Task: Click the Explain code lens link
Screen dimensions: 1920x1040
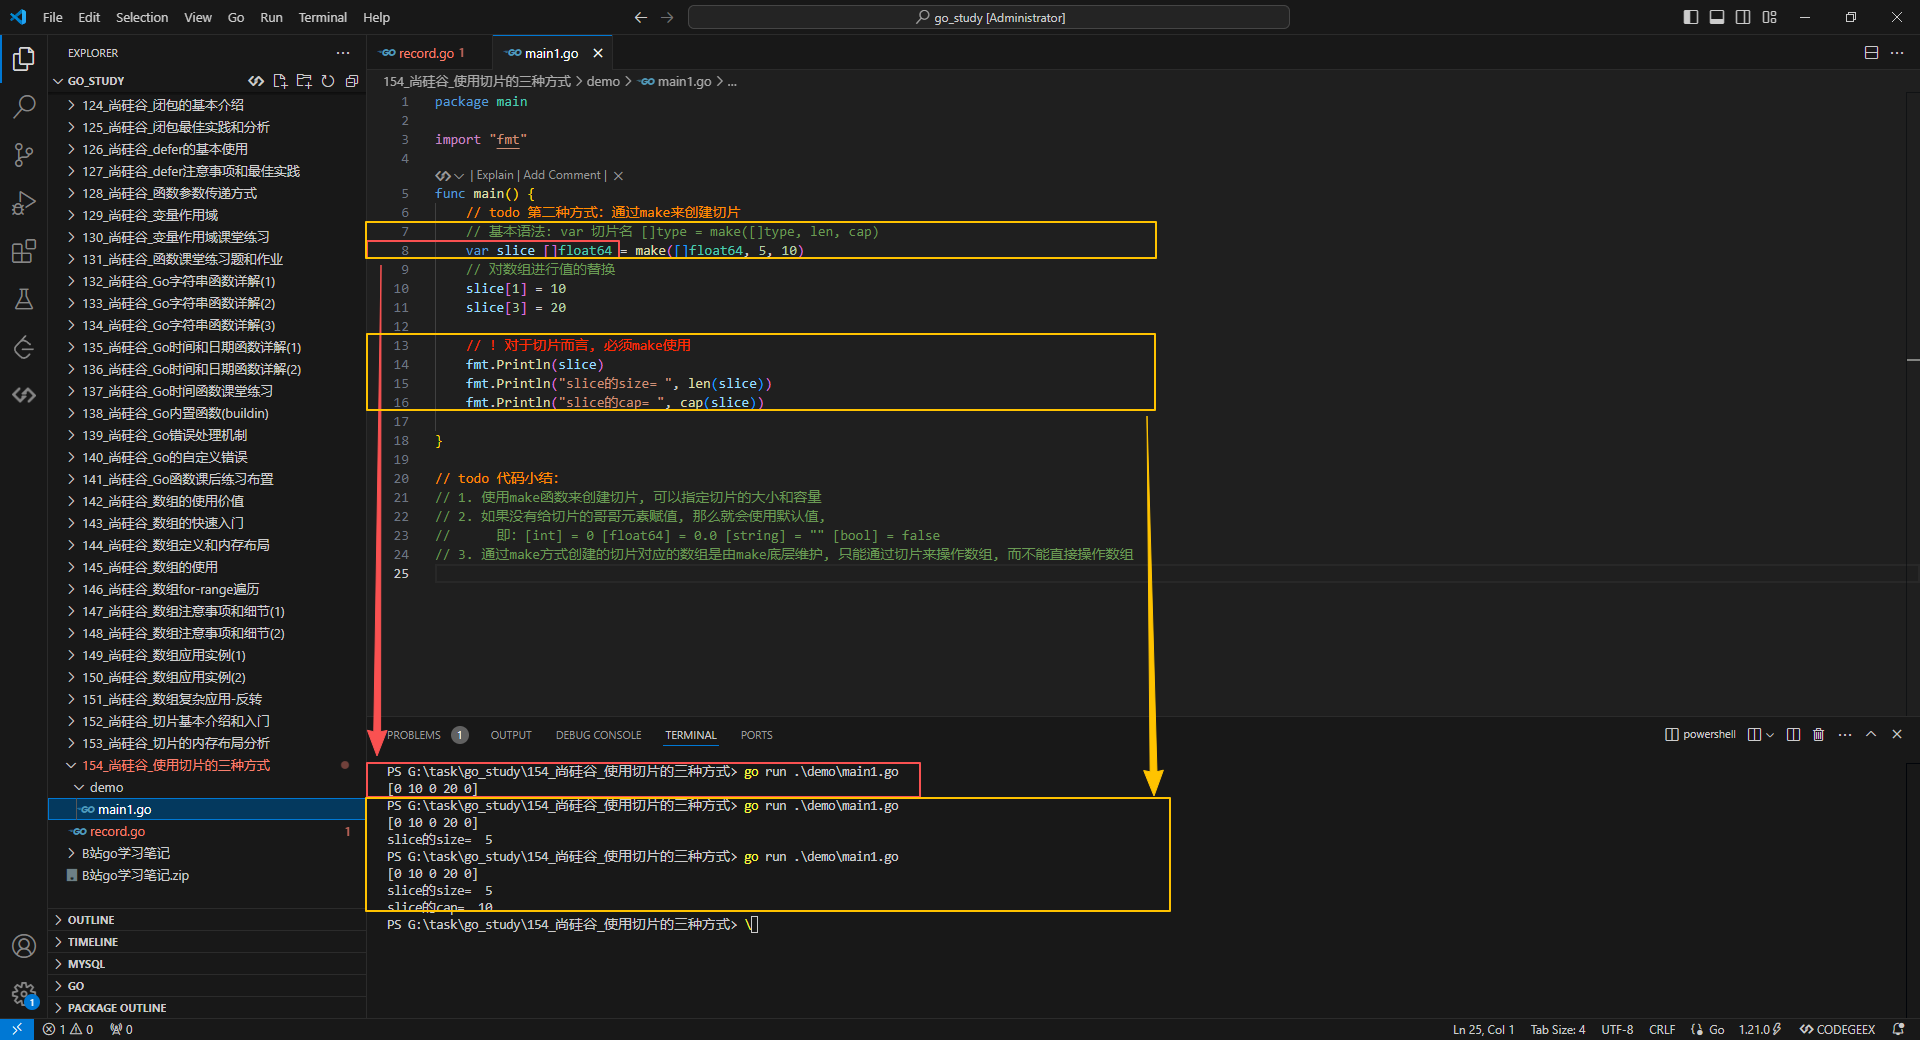Action: [x=494, y=175]
